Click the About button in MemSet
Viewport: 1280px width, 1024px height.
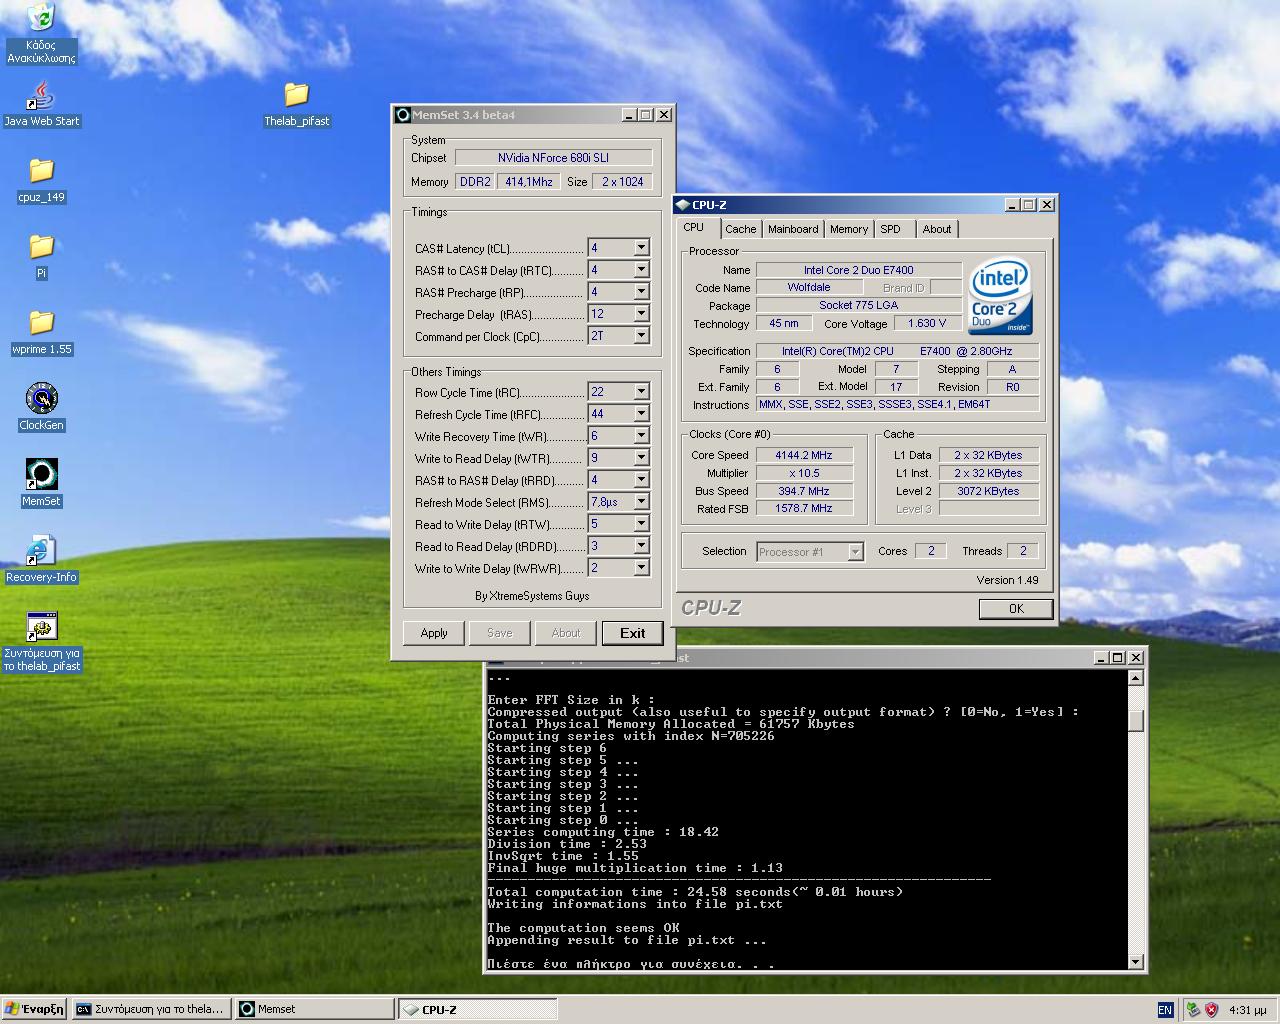point(566,633)
